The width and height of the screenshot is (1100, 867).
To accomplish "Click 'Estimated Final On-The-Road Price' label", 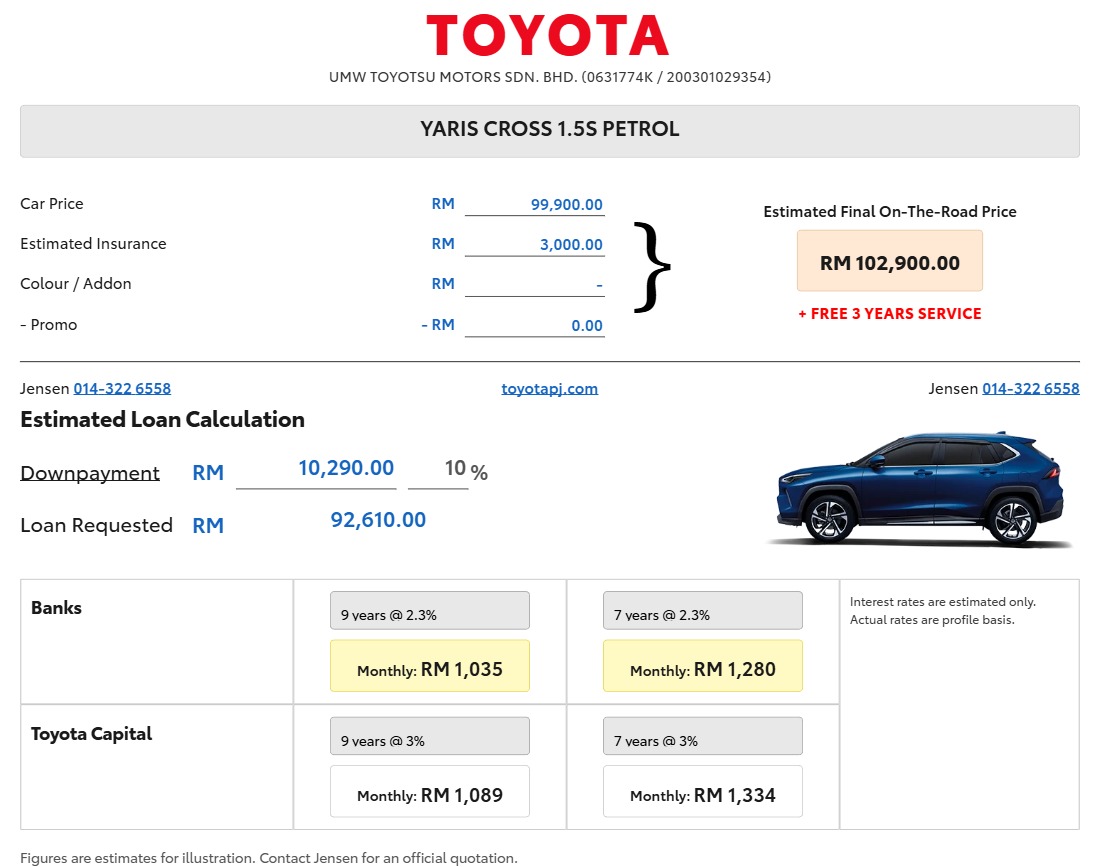I will coord(890,212).
